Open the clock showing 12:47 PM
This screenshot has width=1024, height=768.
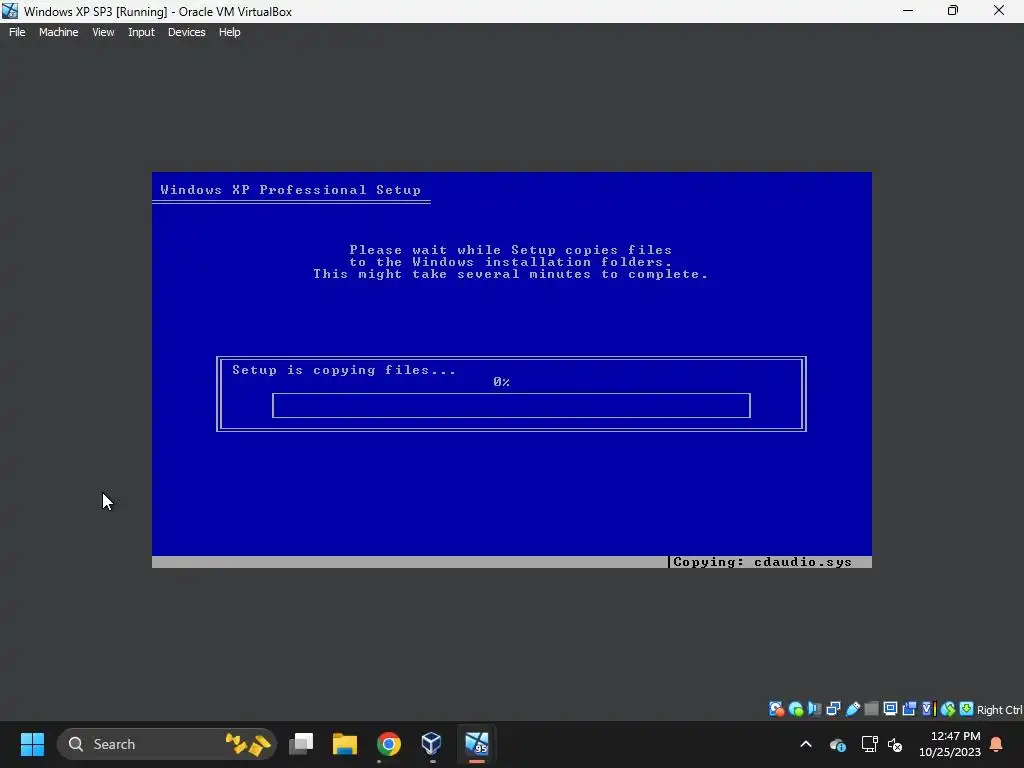pos(950,744)
